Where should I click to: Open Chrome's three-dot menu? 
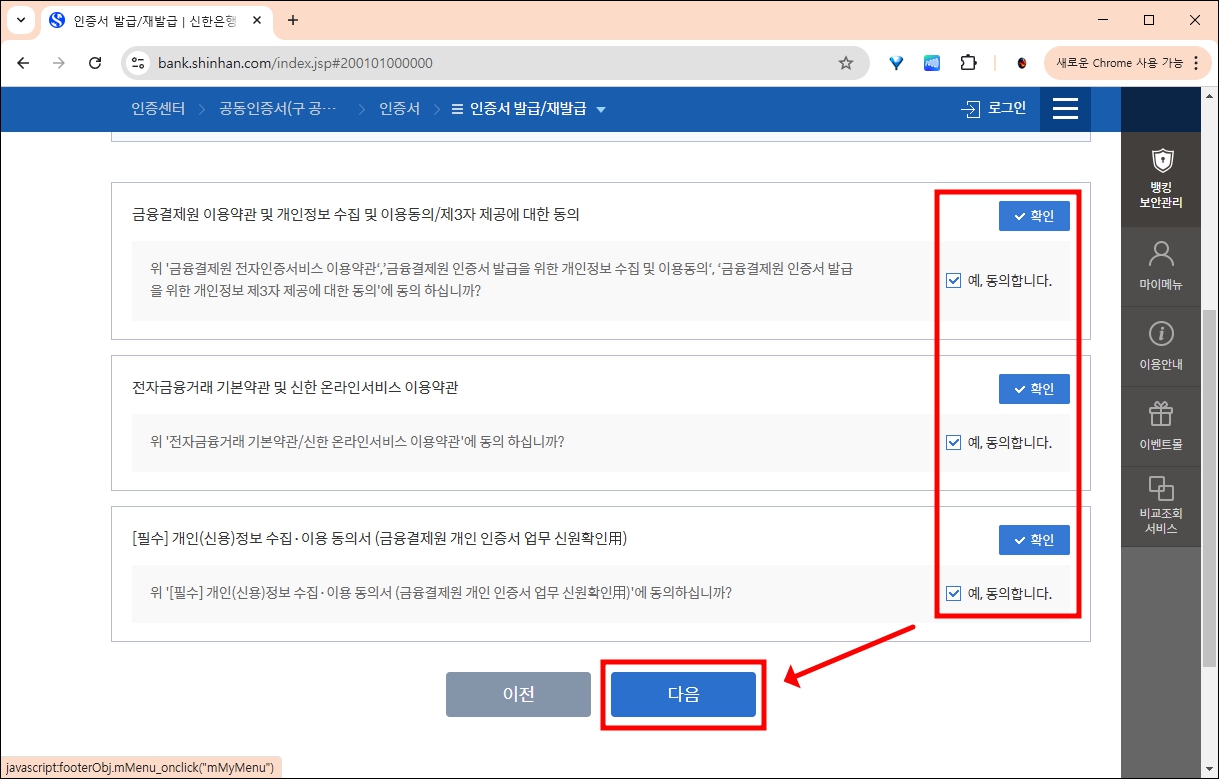(x=1197, y=62)
